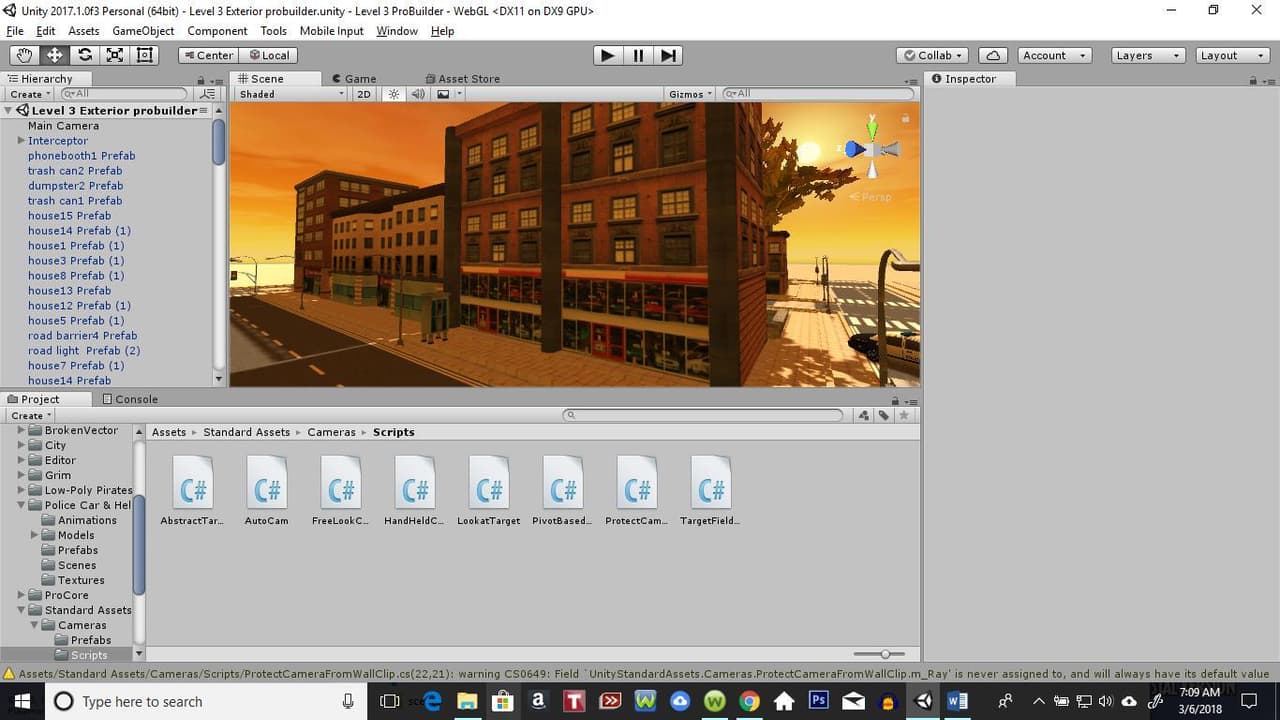Toggle 2D view mode
The height and width of the screenshot is (720, 1280).
tap(364, 94)
